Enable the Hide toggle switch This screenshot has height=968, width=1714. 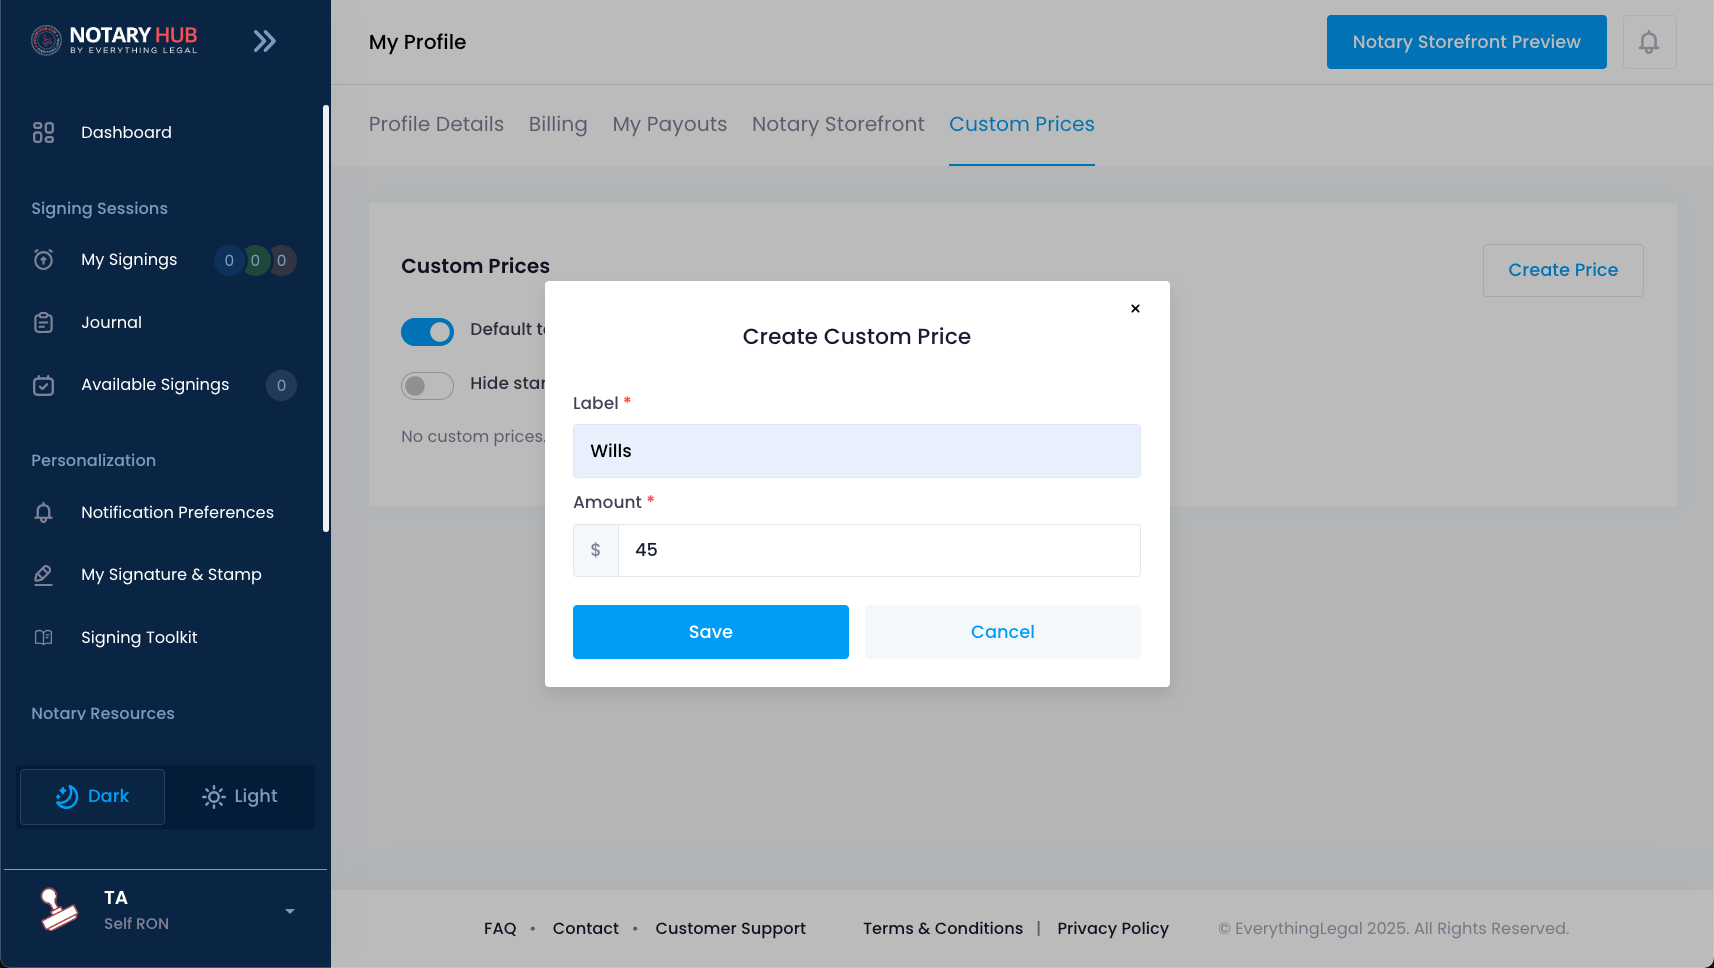point(427,385)
